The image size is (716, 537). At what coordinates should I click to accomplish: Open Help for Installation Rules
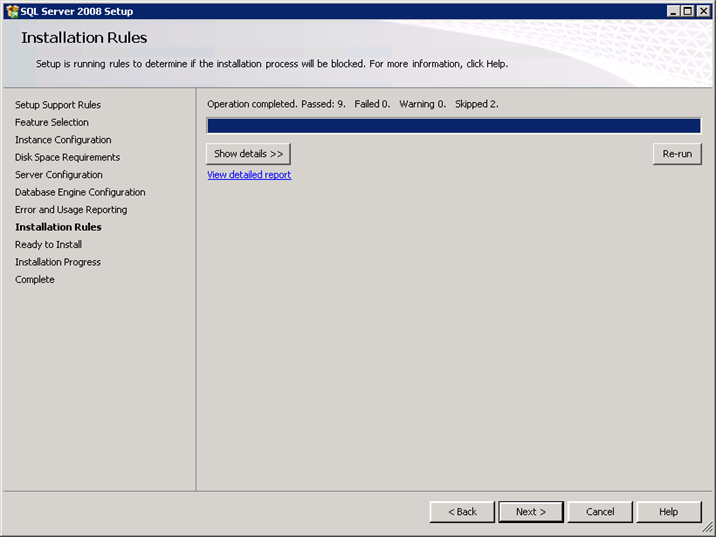coord(669,512)
